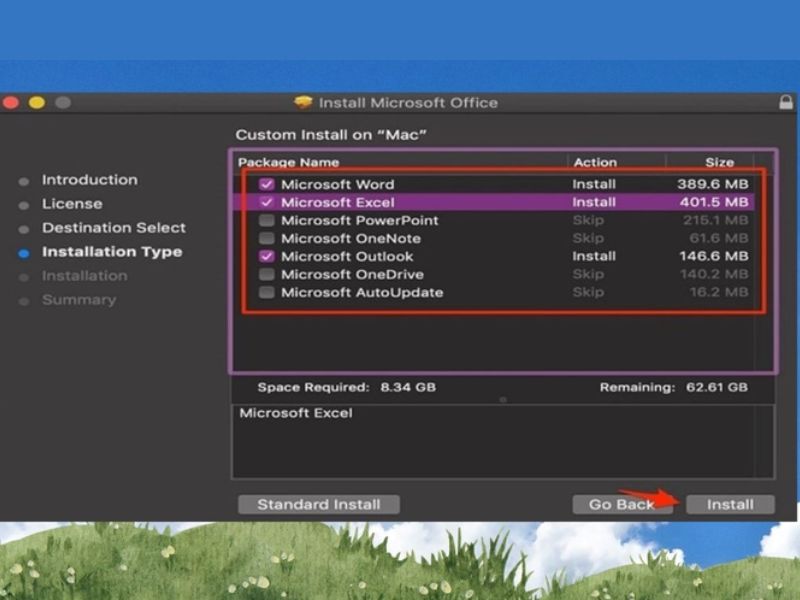Uncheck the Microsoft Word checkbox
This screenshot has width=800, height=600.
pos(266,184)
